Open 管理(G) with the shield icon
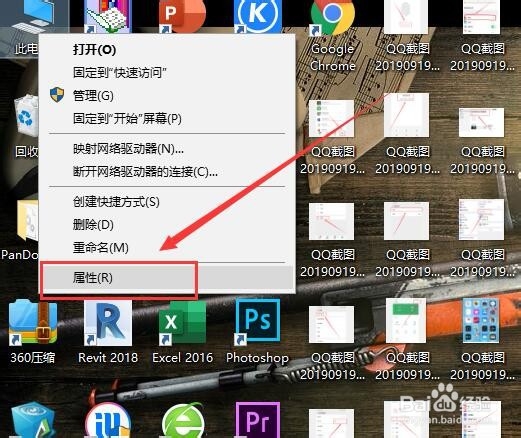 (x=167, y=96)
